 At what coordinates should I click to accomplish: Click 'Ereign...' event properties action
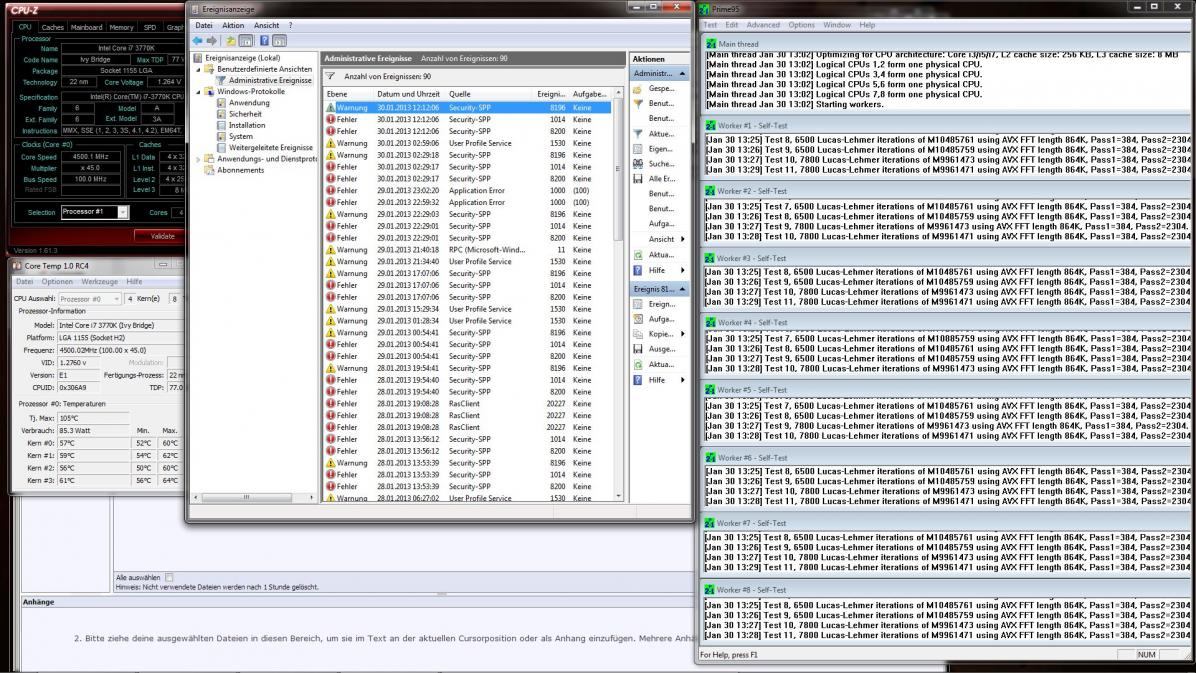[x=661, y=304]
